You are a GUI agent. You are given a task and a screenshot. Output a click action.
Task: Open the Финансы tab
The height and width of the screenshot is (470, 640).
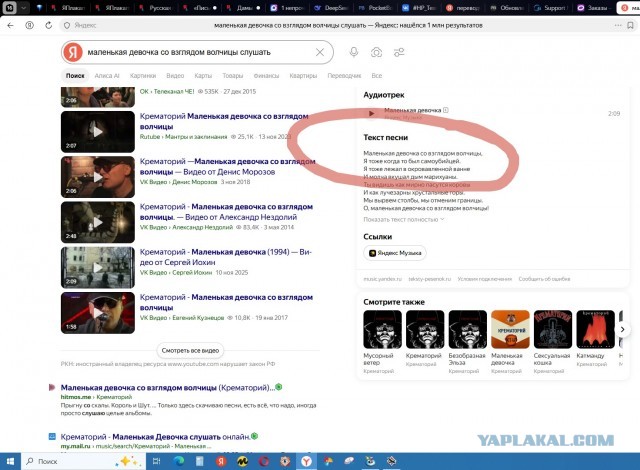(x=266, y=76)
